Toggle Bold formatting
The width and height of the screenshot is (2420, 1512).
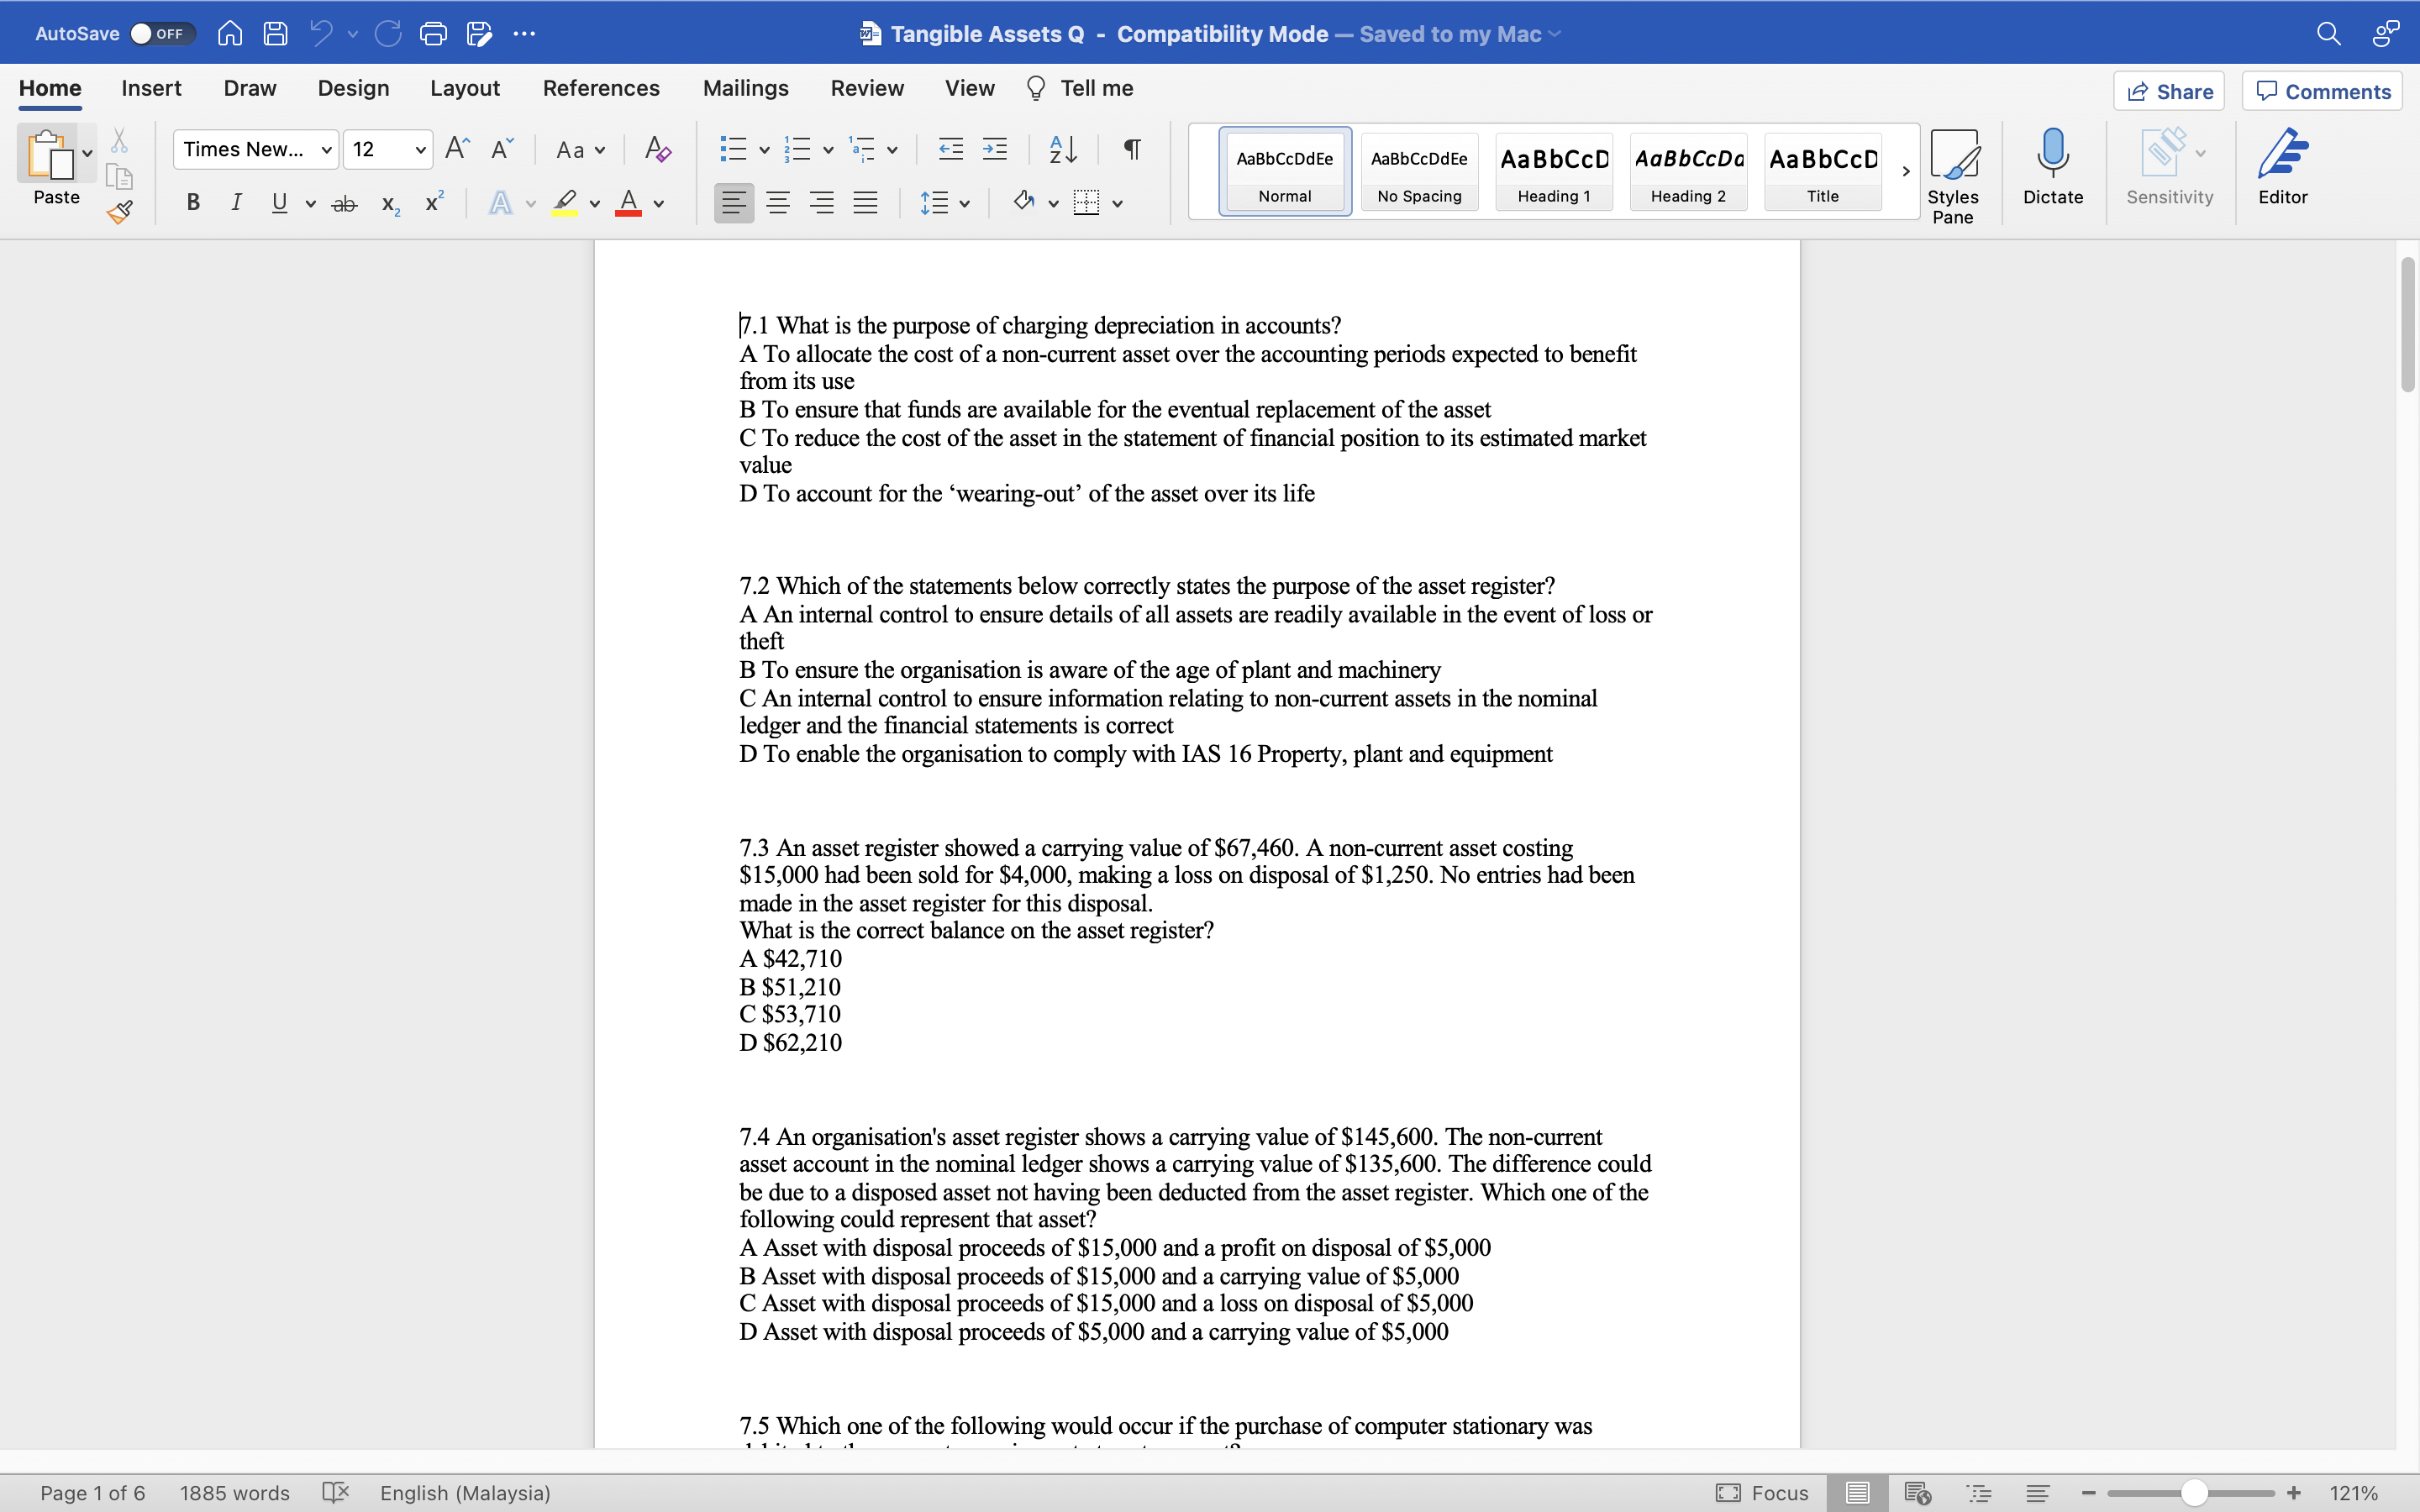tap(193, 203)
